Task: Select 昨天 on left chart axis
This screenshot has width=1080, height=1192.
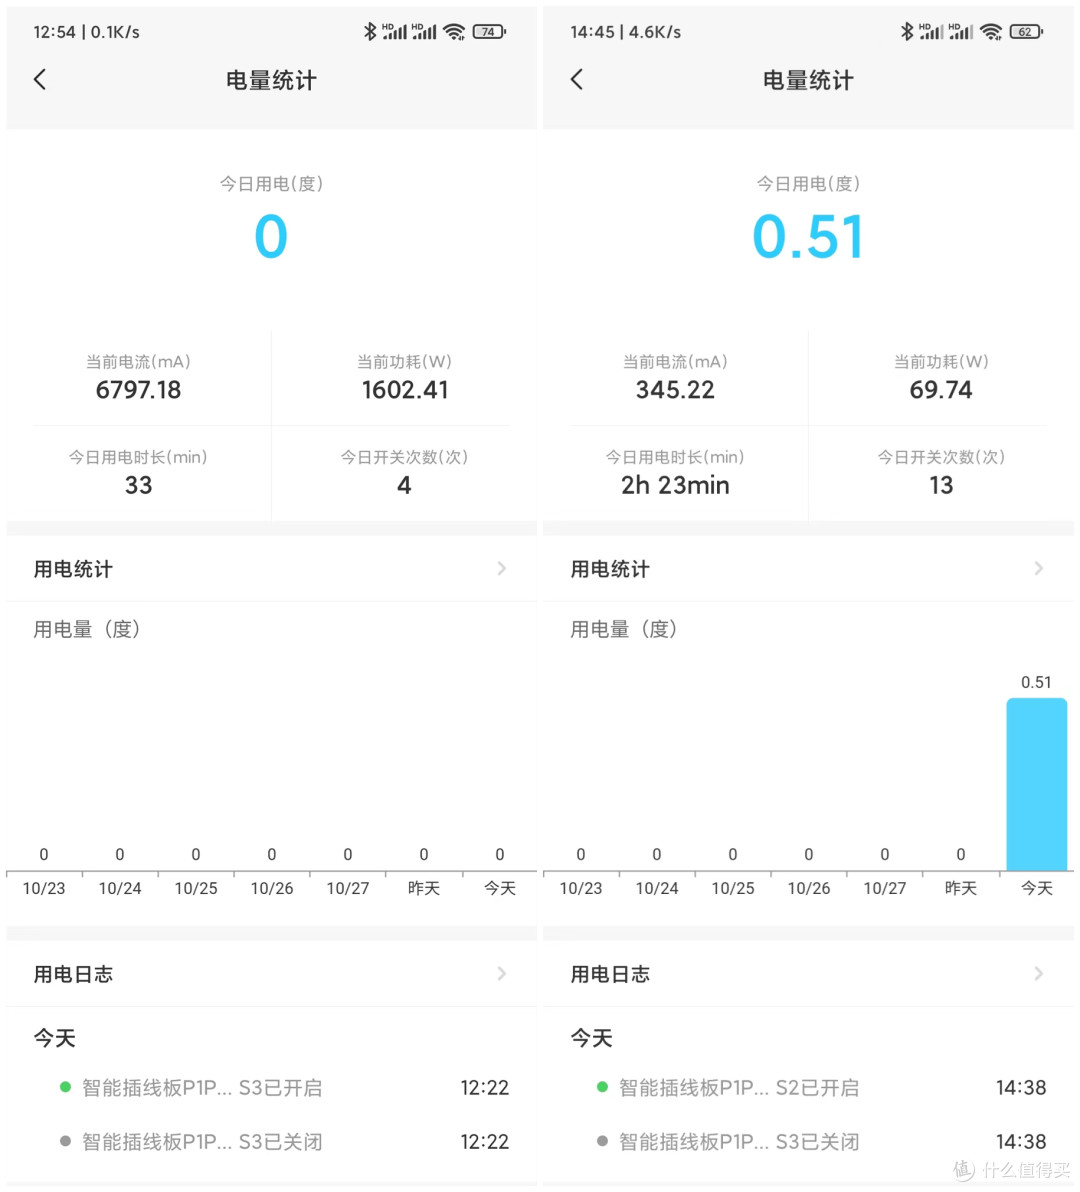Action: [x=424, y=888]
